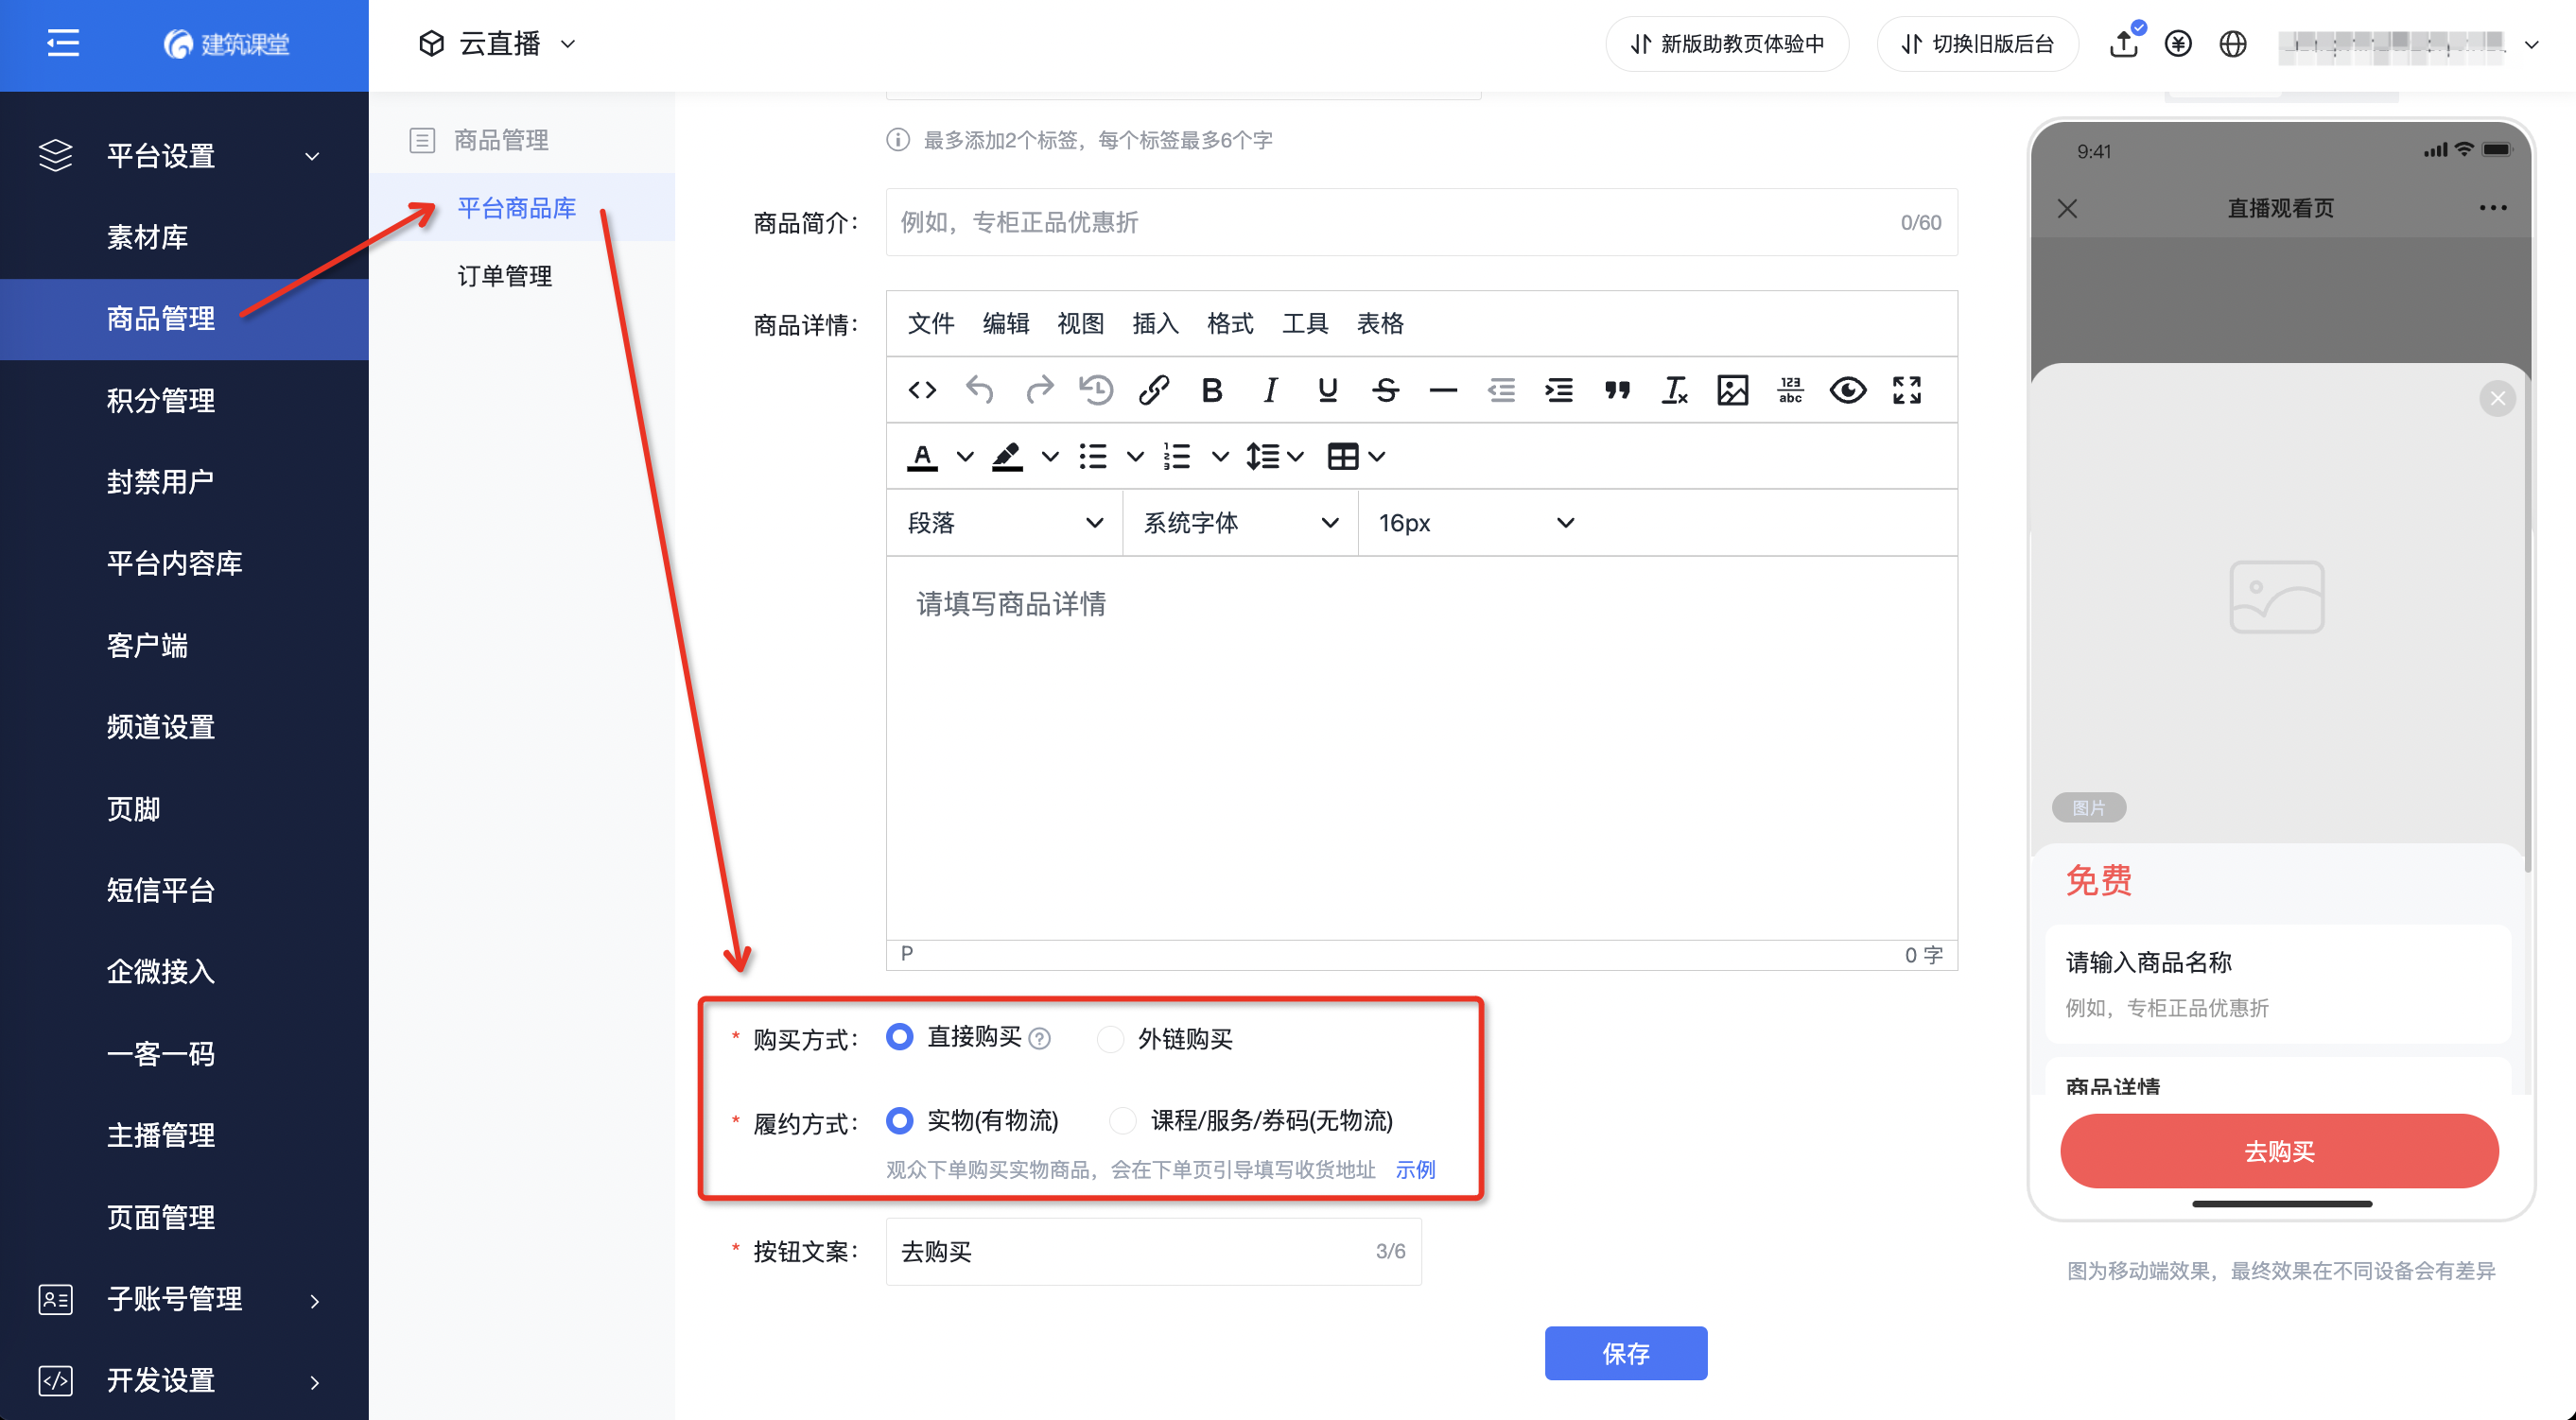This screenshot has height=1420, width=2576.
Task: Apply the highlight background color swatch
Action: pyautogui.click(x=1007, y=457)
